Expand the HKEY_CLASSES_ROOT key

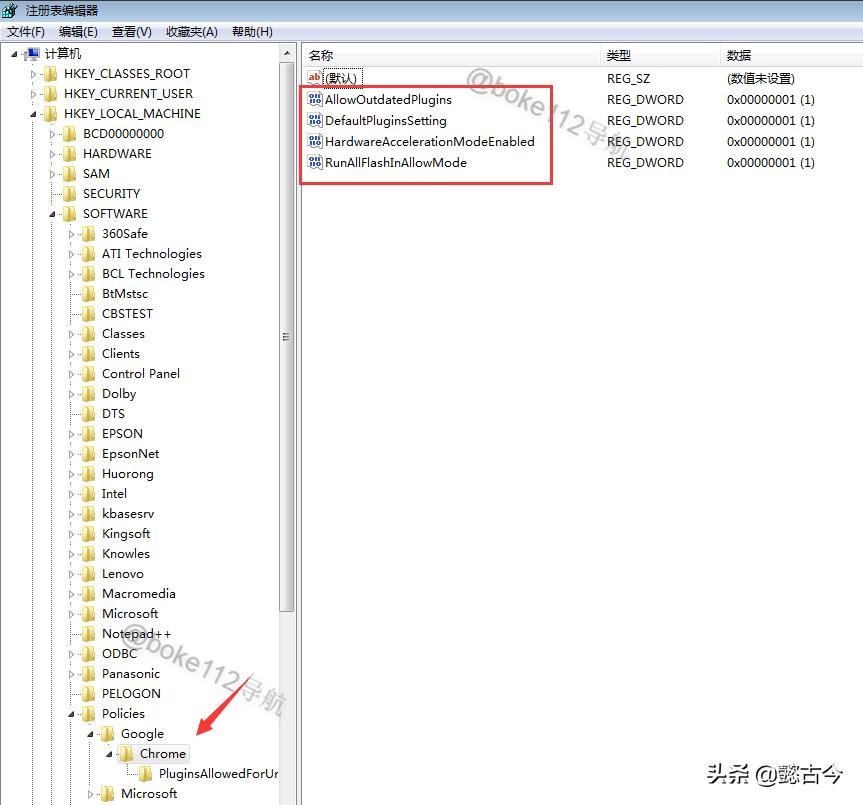tap(34, 74)
